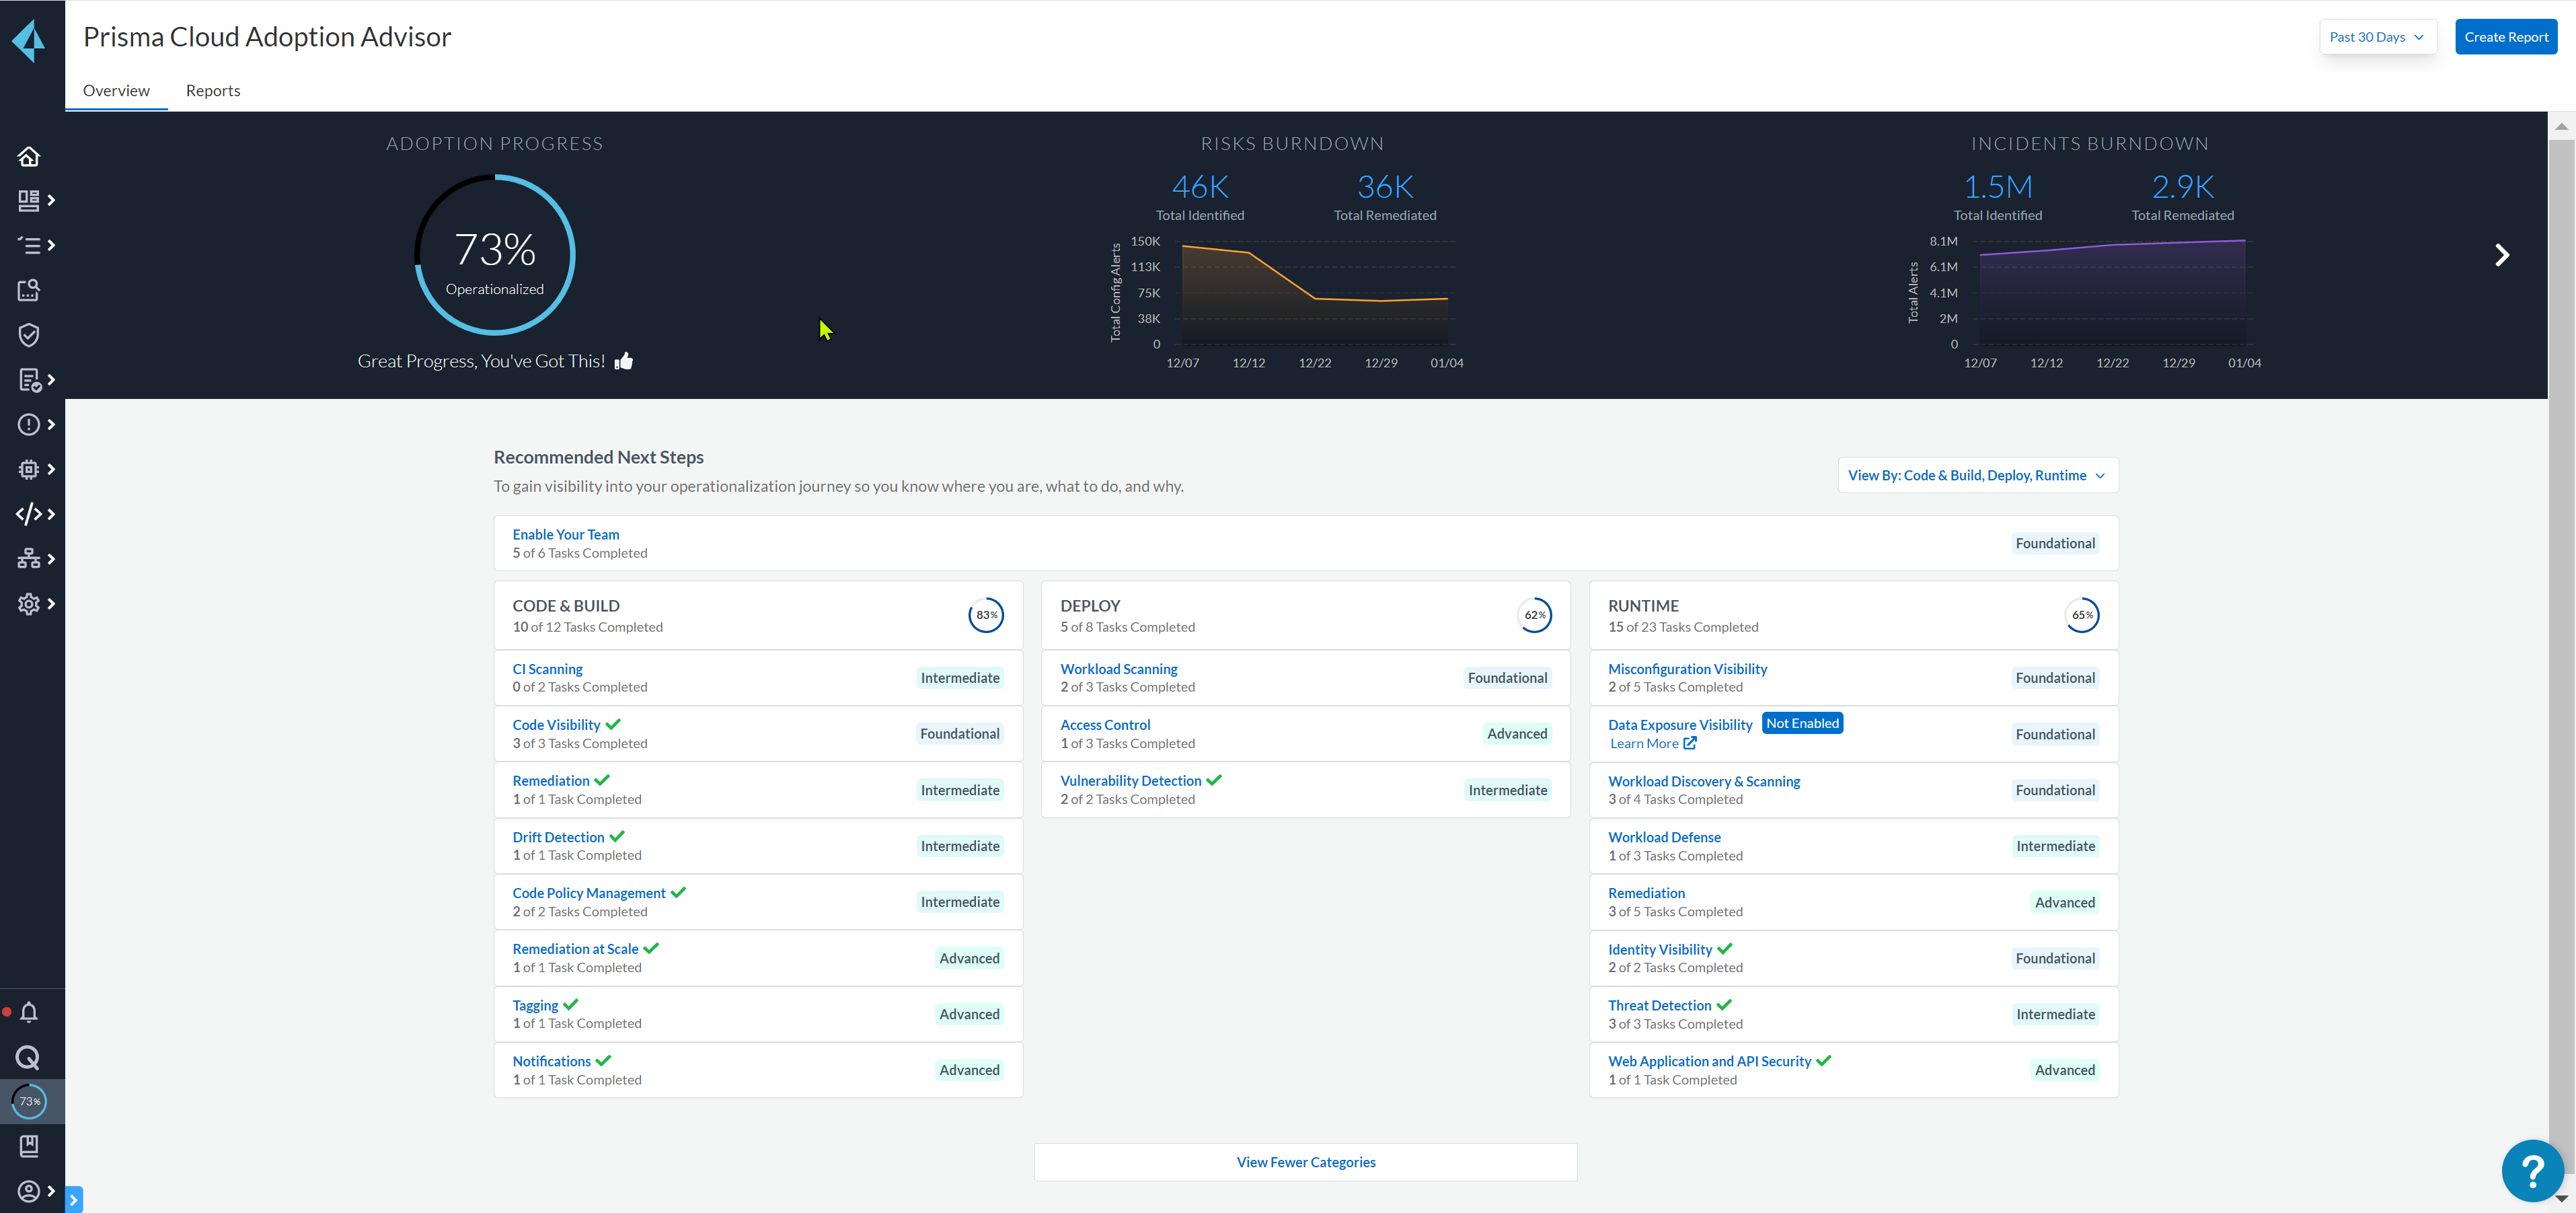Expand the Alerts menu chevron

pos(51,424)
